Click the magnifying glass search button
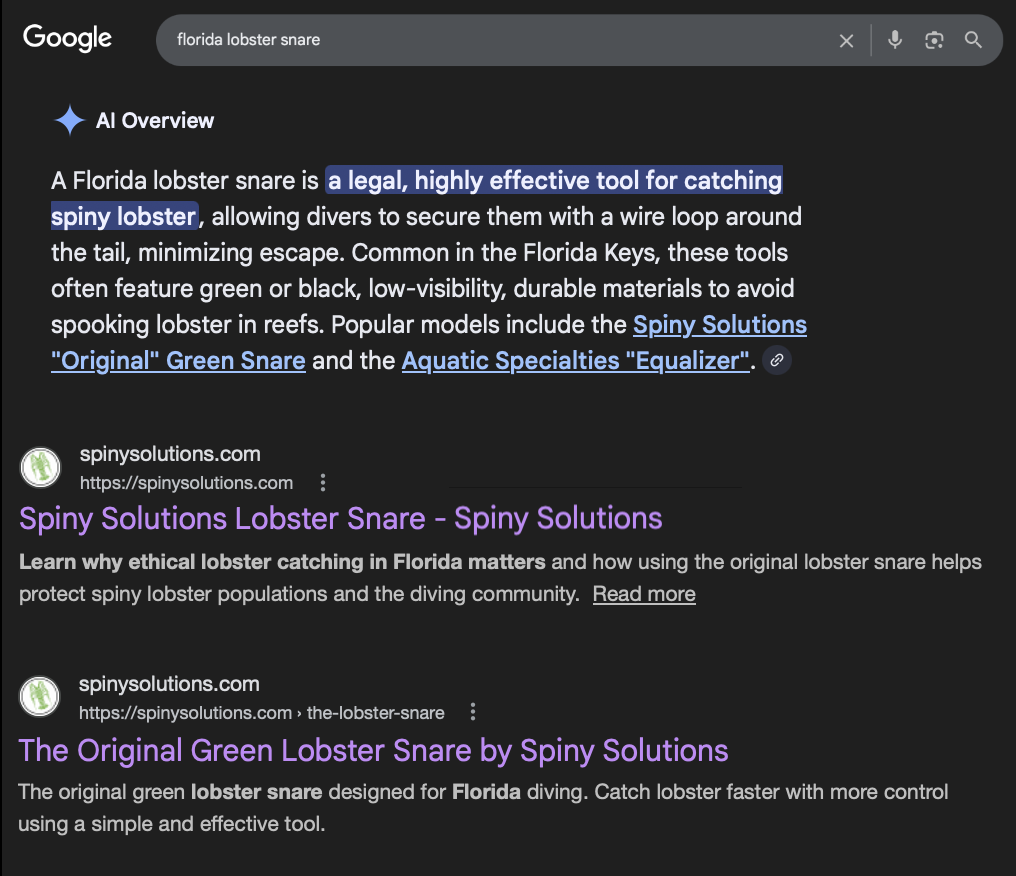Viewport: 1016px width, 876px height. point(973,40)
